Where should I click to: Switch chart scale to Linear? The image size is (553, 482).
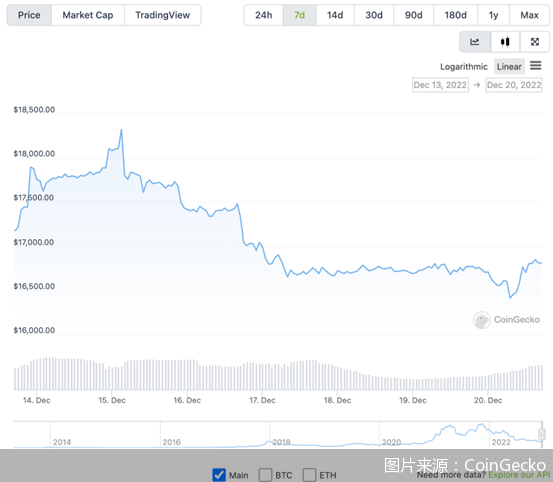pos(509,67)
